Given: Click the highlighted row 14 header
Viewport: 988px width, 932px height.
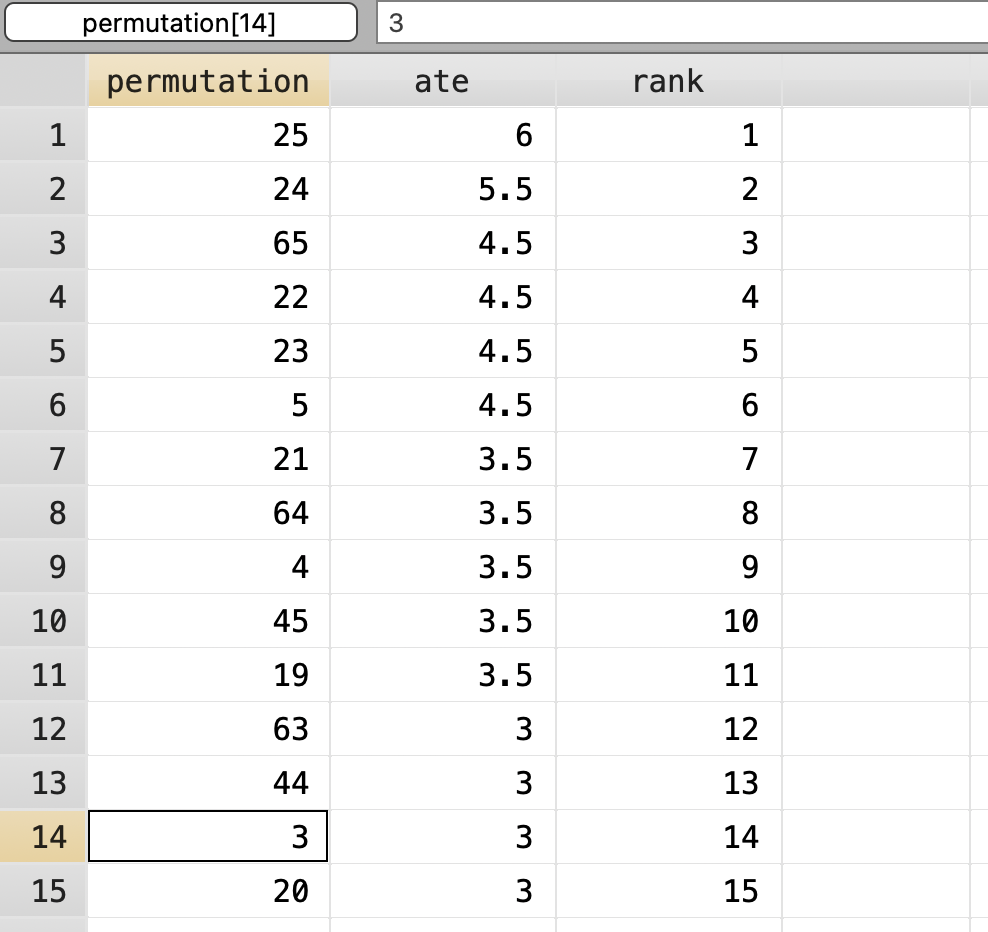Looking at the screenshot, I should click(x=44, y=837).
